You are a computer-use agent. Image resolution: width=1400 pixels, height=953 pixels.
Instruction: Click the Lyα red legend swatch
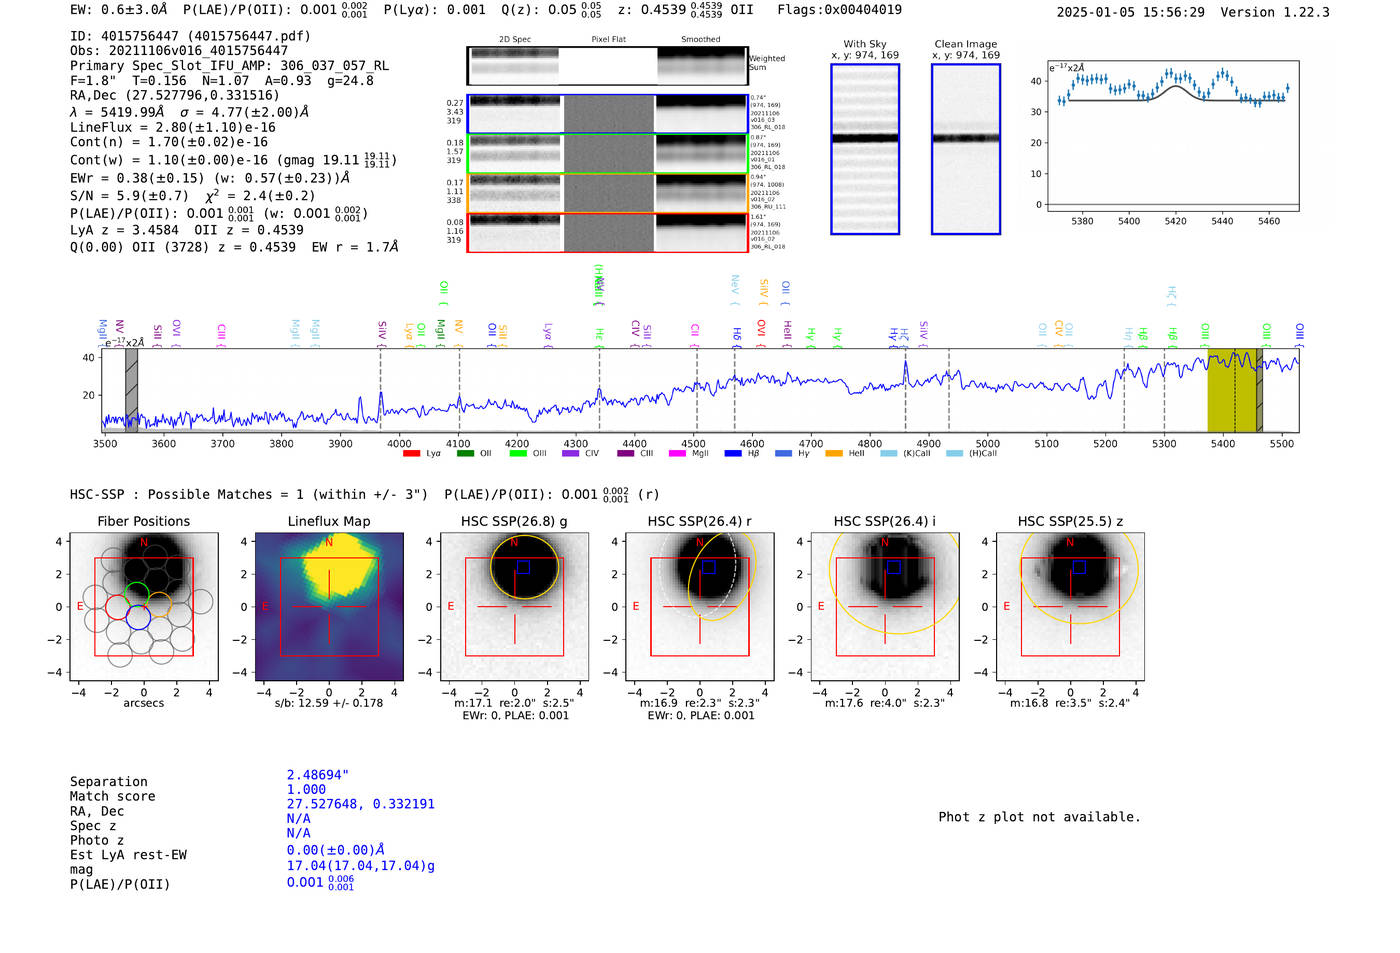(411, 454)
